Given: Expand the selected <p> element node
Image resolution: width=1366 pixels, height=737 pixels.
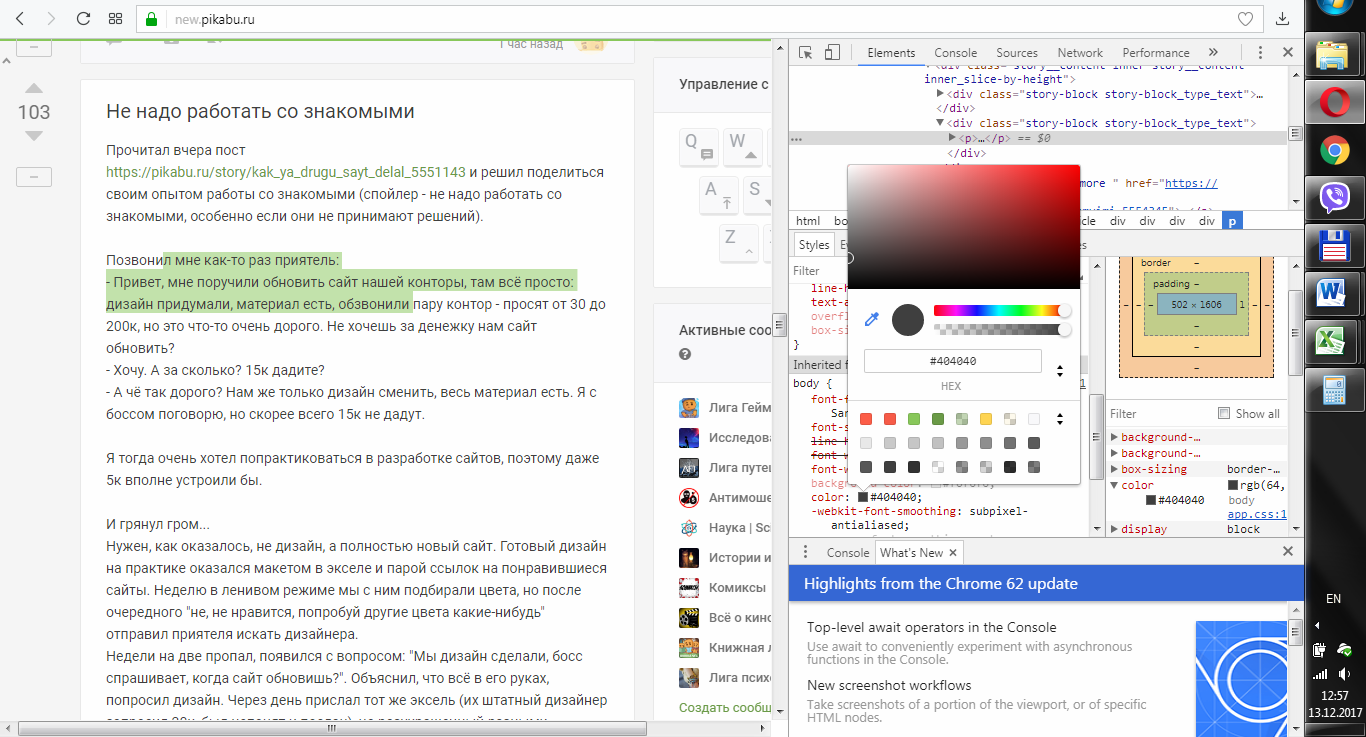Looking at the screenshot, I should coord(953,138).
